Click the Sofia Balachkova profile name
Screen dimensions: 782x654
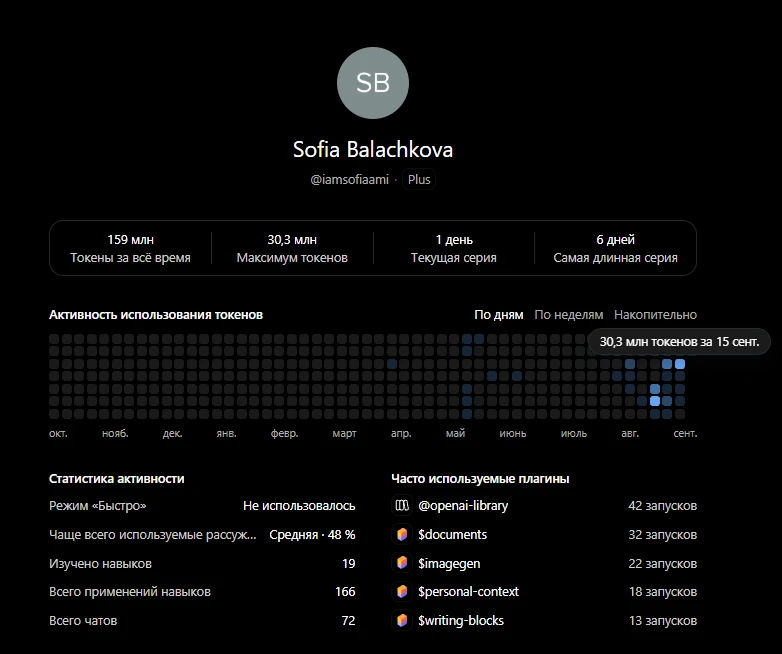tap(373, 150)
